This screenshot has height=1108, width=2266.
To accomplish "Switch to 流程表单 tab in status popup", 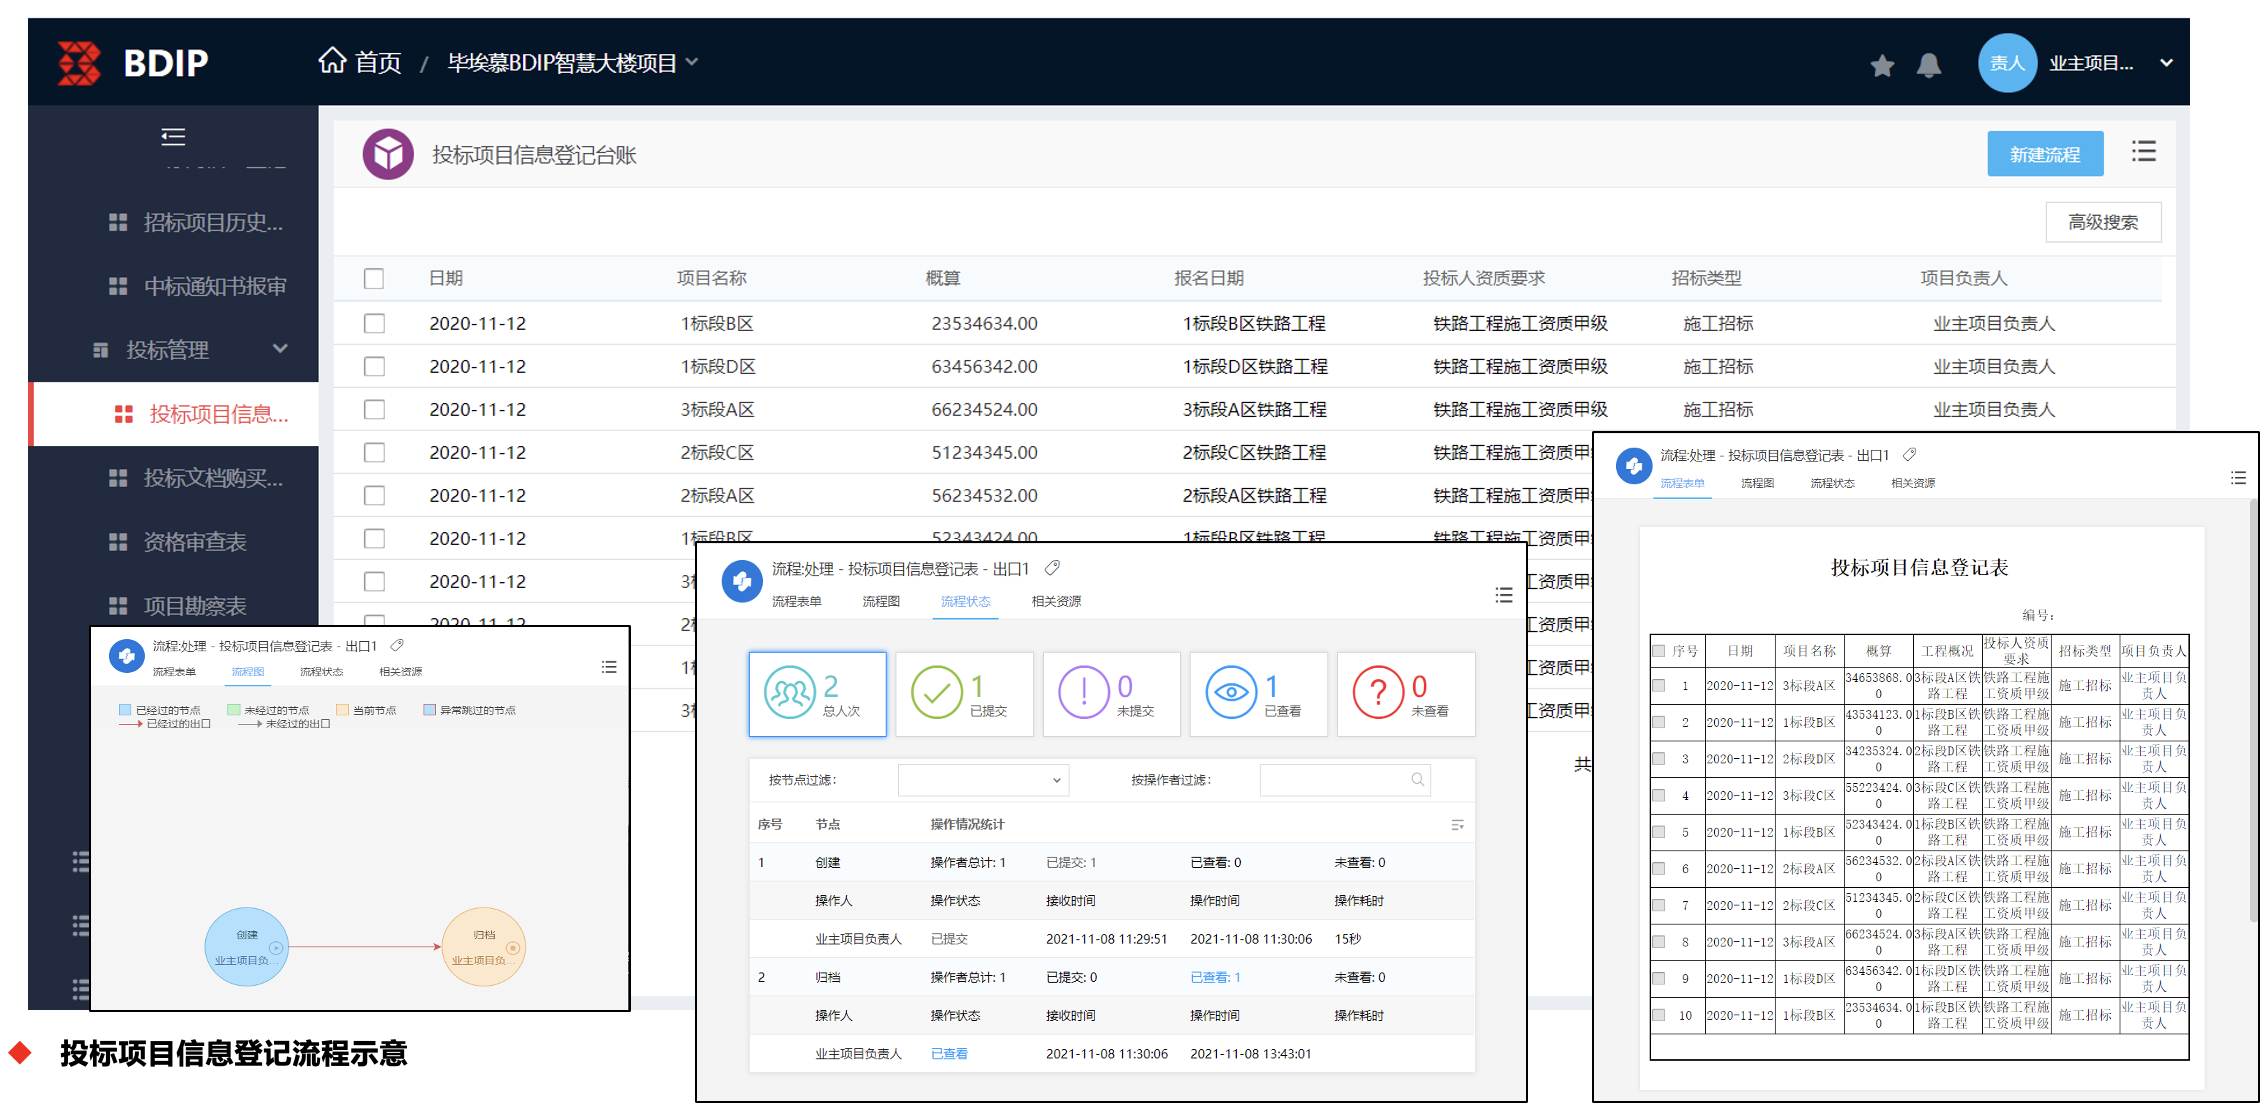I will tap(797, 601).
